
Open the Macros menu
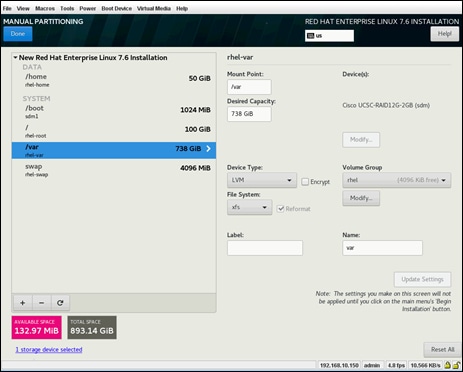coord(45,8)
